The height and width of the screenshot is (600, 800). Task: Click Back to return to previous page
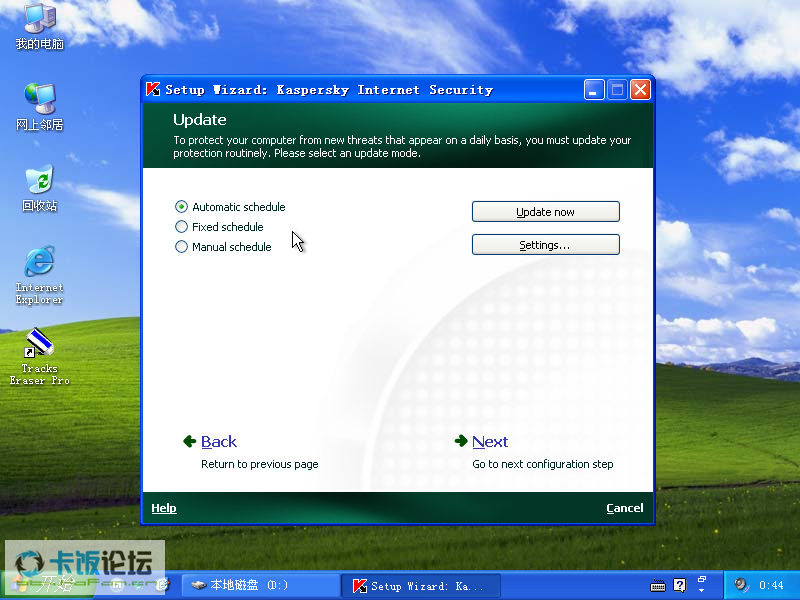(219, 442)
